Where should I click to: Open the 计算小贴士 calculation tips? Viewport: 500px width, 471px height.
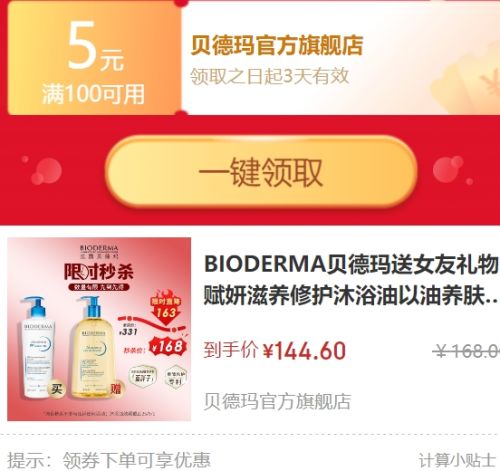[456, 460]
